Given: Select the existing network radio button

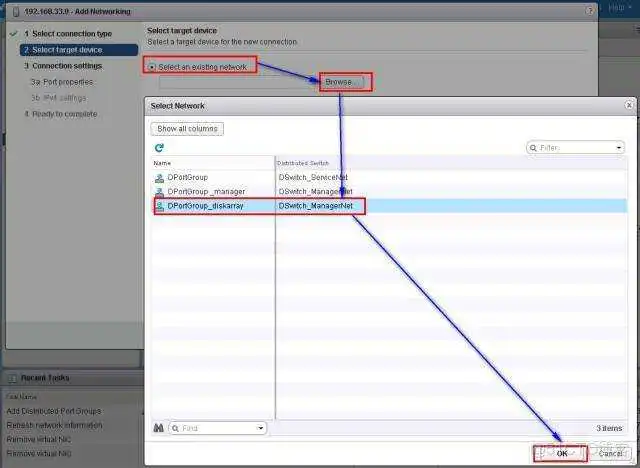Looking at the screenshot, I should (x=152, y=66).
